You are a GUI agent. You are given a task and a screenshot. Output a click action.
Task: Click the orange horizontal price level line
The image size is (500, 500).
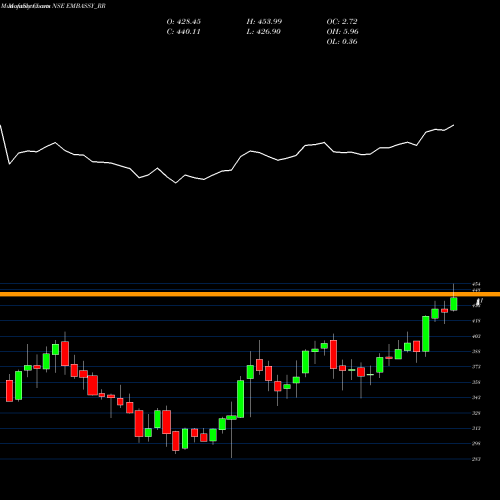pos(250,294)
